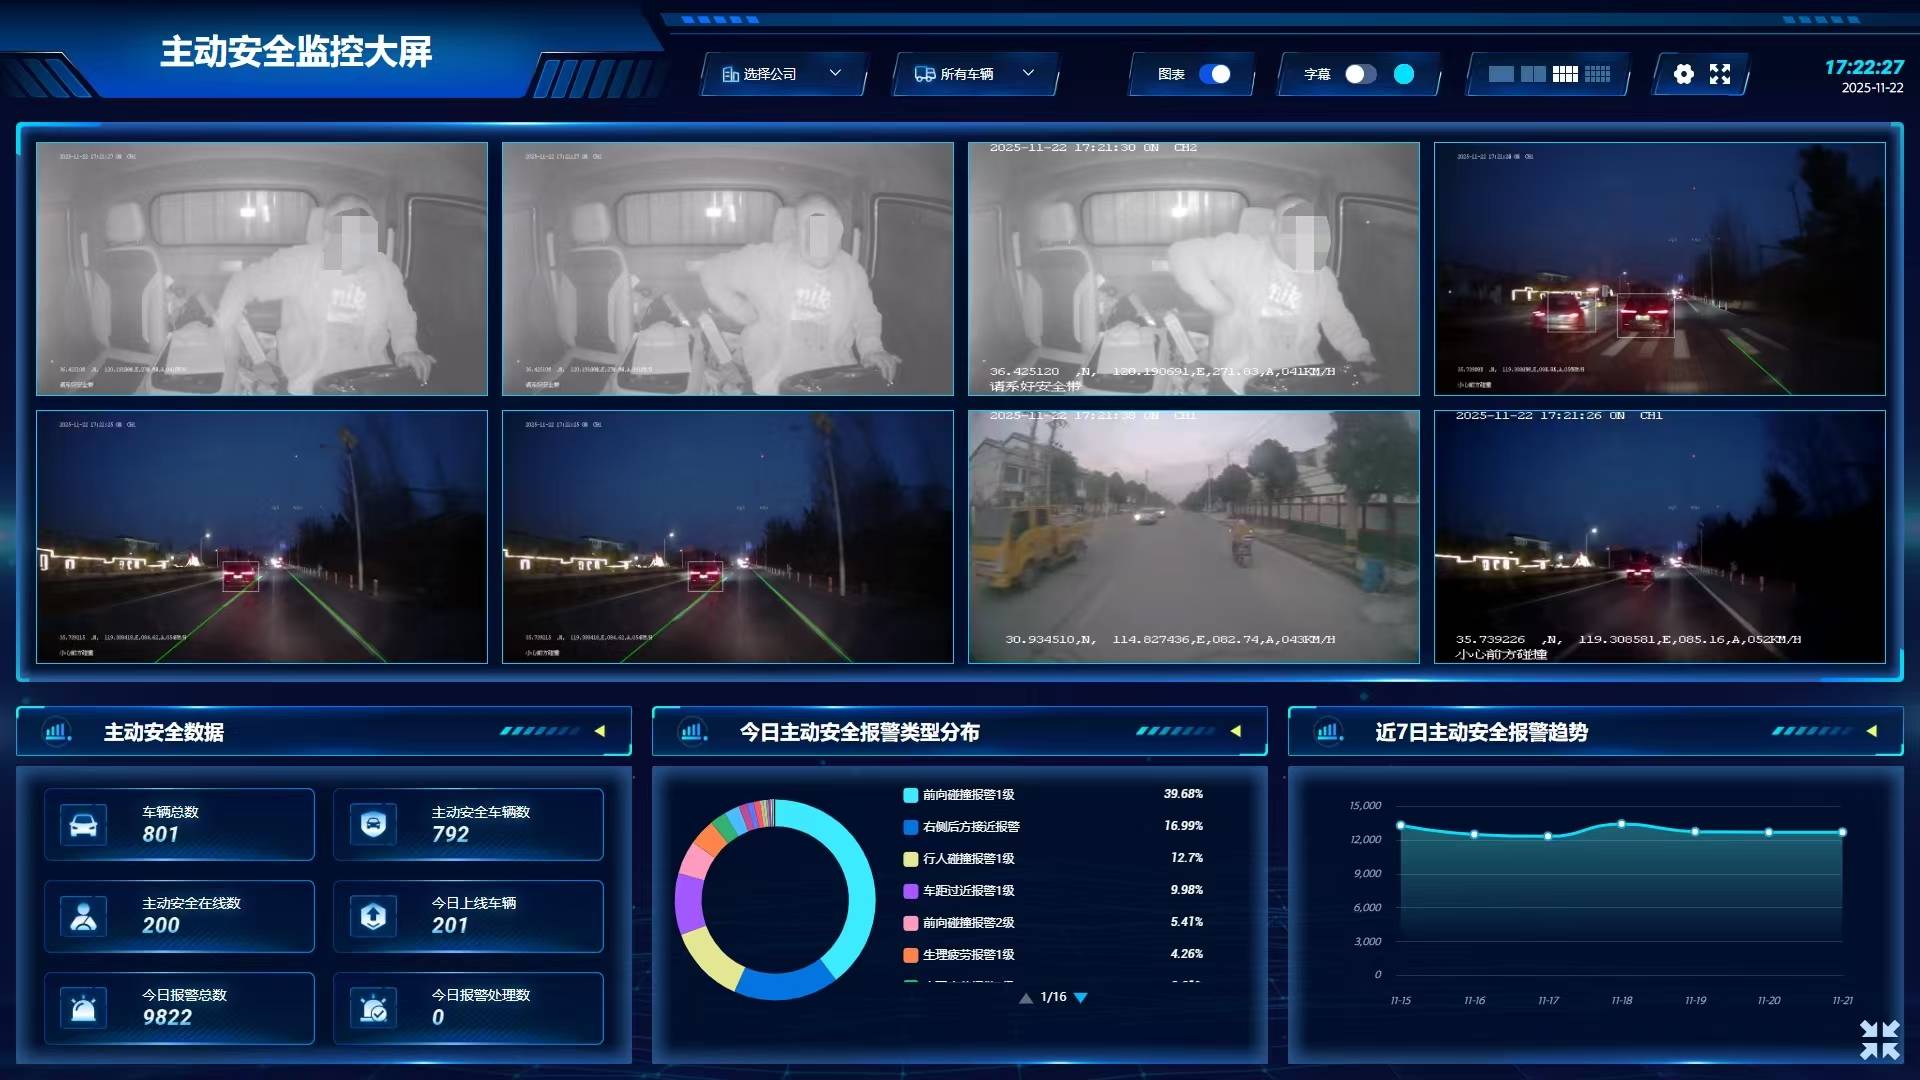Open settings gear icon
This screenshot has height=1080, width=1920.
(x=1684, y=74)
